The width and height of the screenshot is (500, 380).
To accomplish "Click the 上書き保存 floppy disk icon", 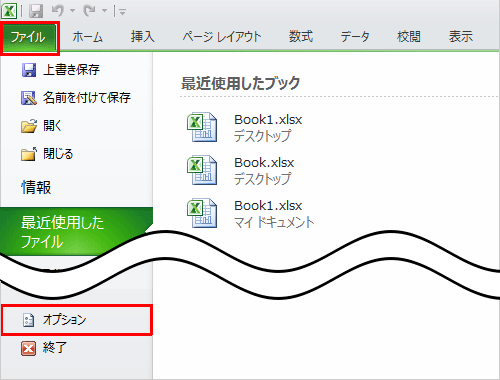I will (29, 70).
